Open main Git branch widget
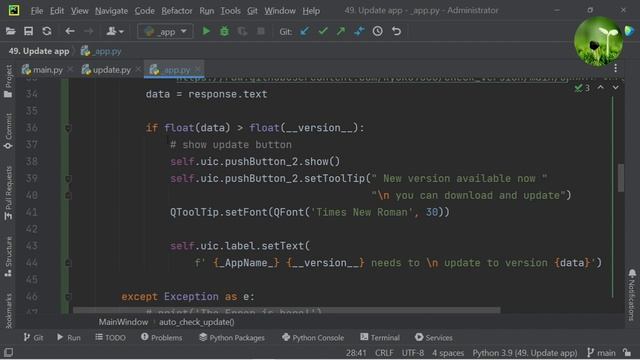Viewport: 640px width, 360px height. (601, 353)
